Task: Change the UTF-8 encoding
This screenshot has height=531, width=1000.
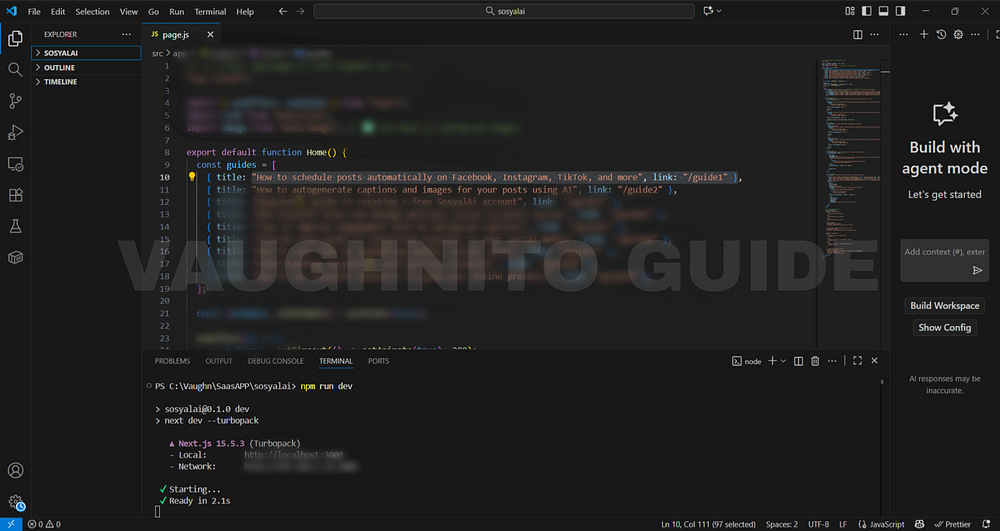Action: click(x=818, y=524)
